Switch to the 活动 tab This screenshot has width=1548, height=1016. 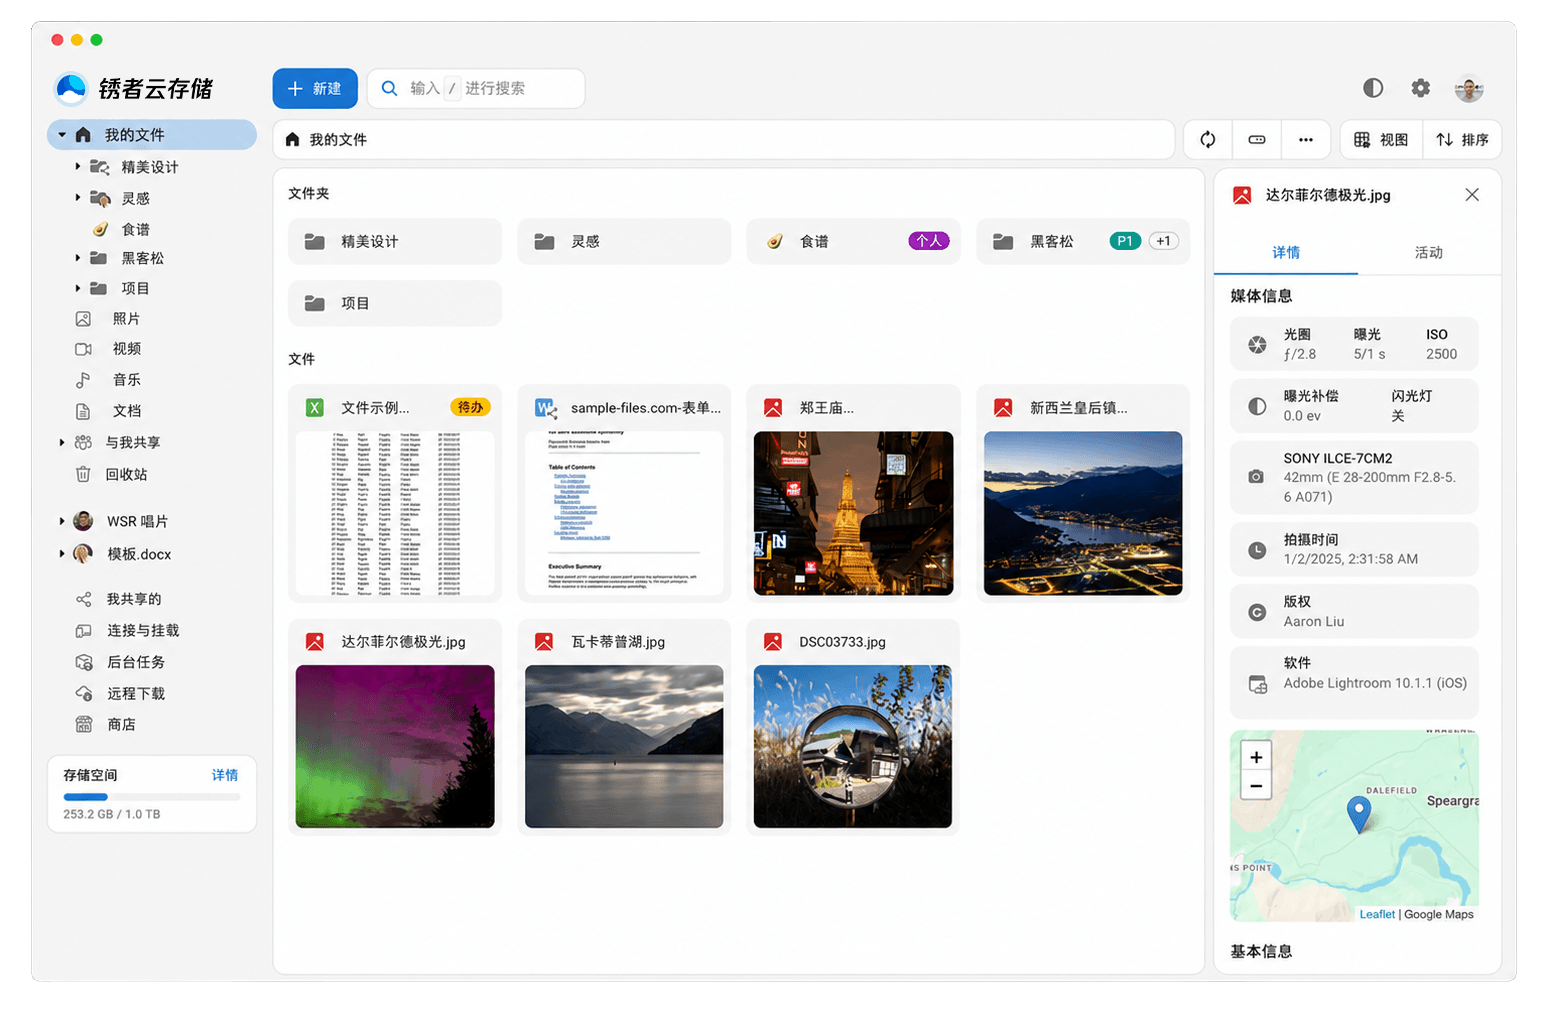click(x=1429, y=252)
